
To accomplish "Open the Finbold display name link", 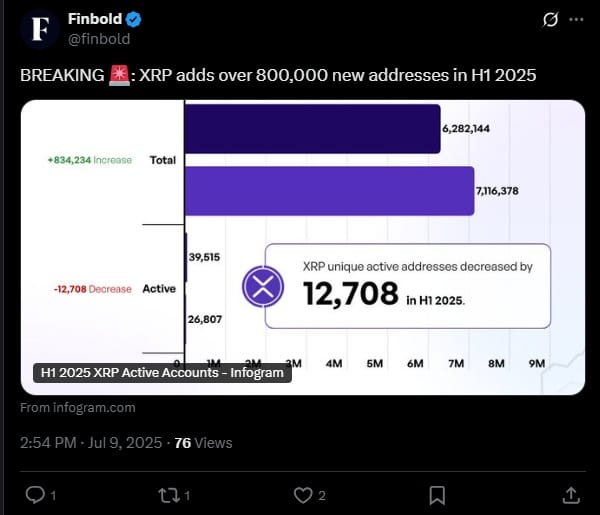I will click(96, 19).
